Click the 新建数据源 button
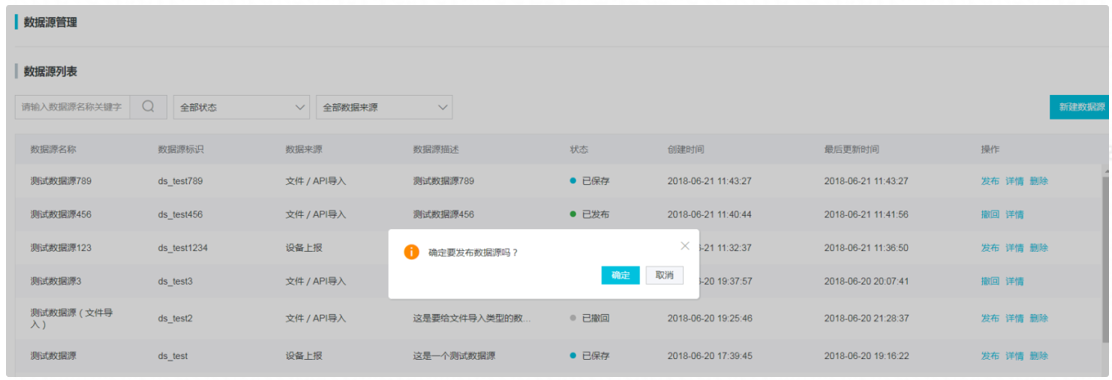Screen dimensions: 1112x380 coord(1080,106)
